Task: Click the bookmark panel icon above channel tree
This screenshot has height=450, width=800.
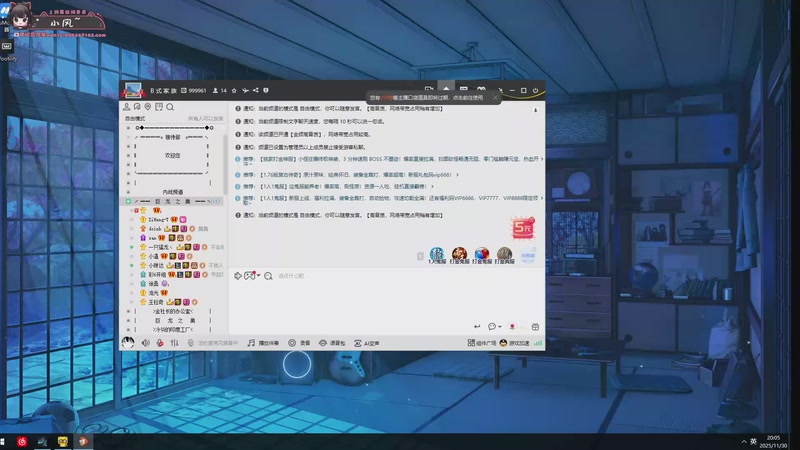Action: [159, 107]
